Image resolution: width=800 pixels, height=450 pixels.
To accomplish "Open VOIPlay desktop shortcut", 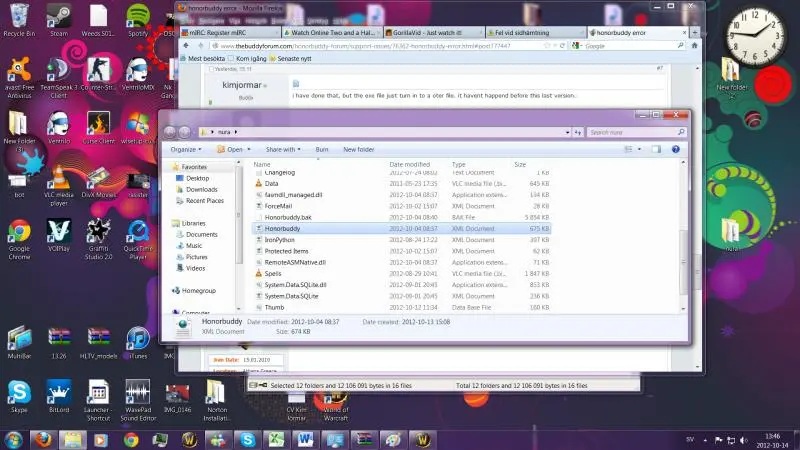I will coord(59,235).
